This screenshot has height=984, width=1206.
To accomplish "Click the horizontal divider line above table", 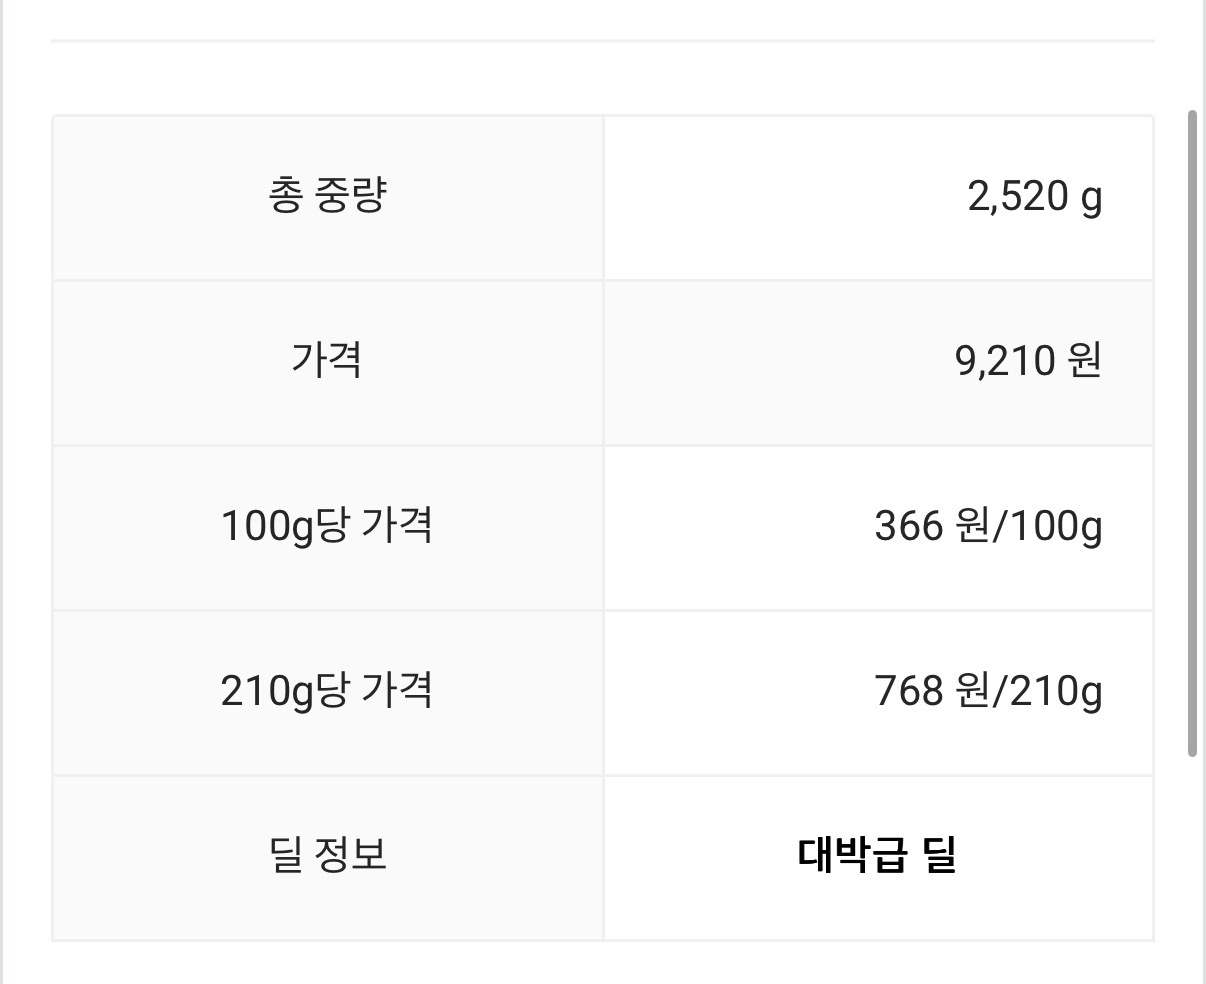I will point(603,41).
